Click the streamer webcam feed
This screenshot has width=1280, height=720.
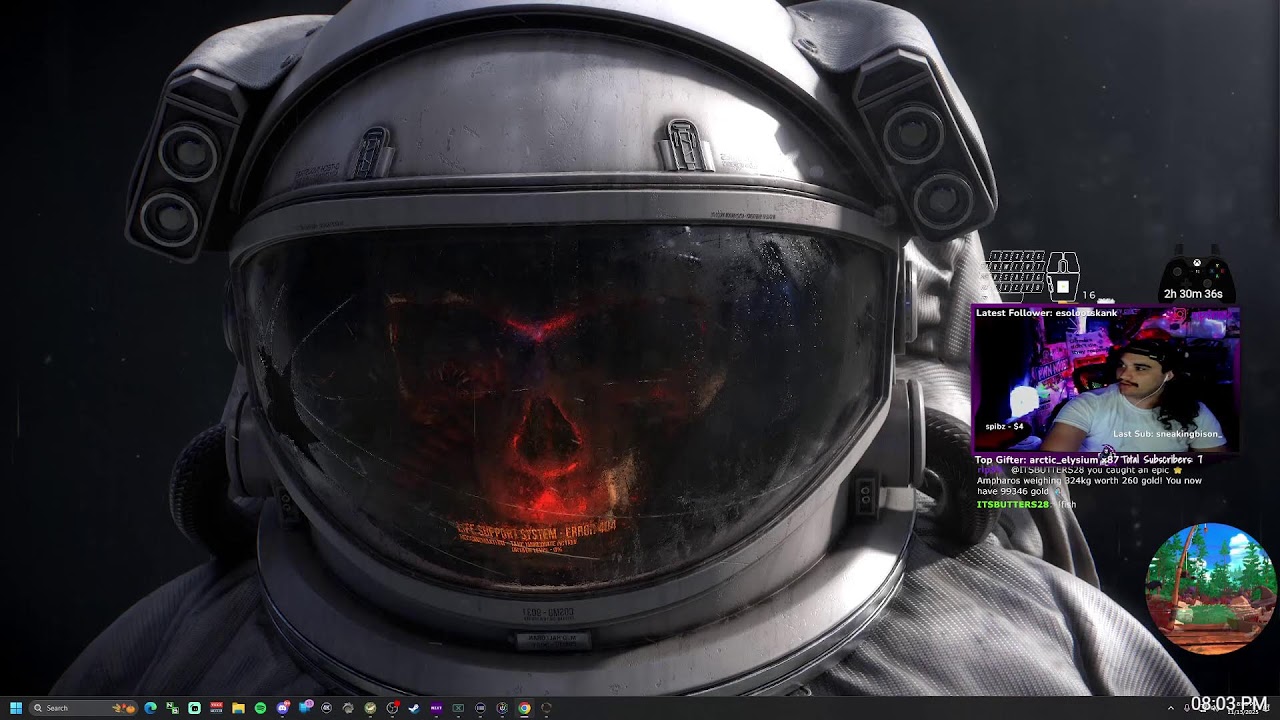(x=1106, y=380)
